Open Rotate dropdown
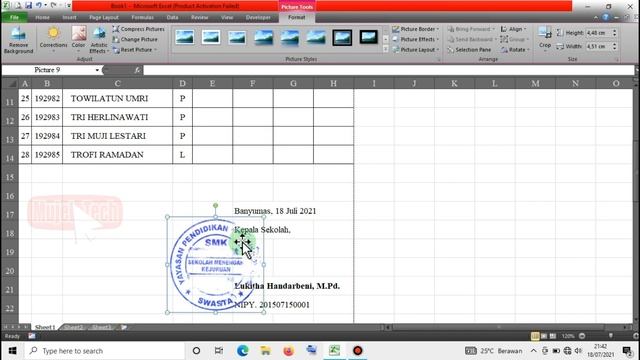 coord(515,49)
